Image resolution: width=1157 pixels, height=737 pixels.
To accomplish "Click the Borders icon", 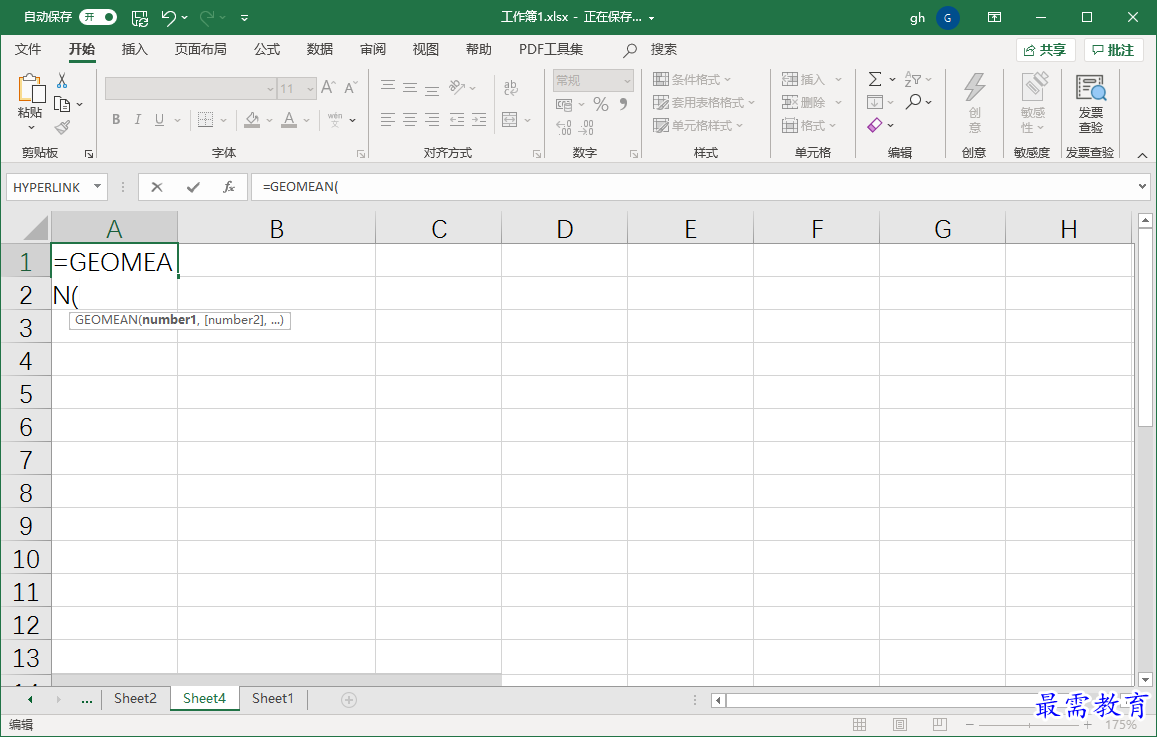I will tap(206, 120).
